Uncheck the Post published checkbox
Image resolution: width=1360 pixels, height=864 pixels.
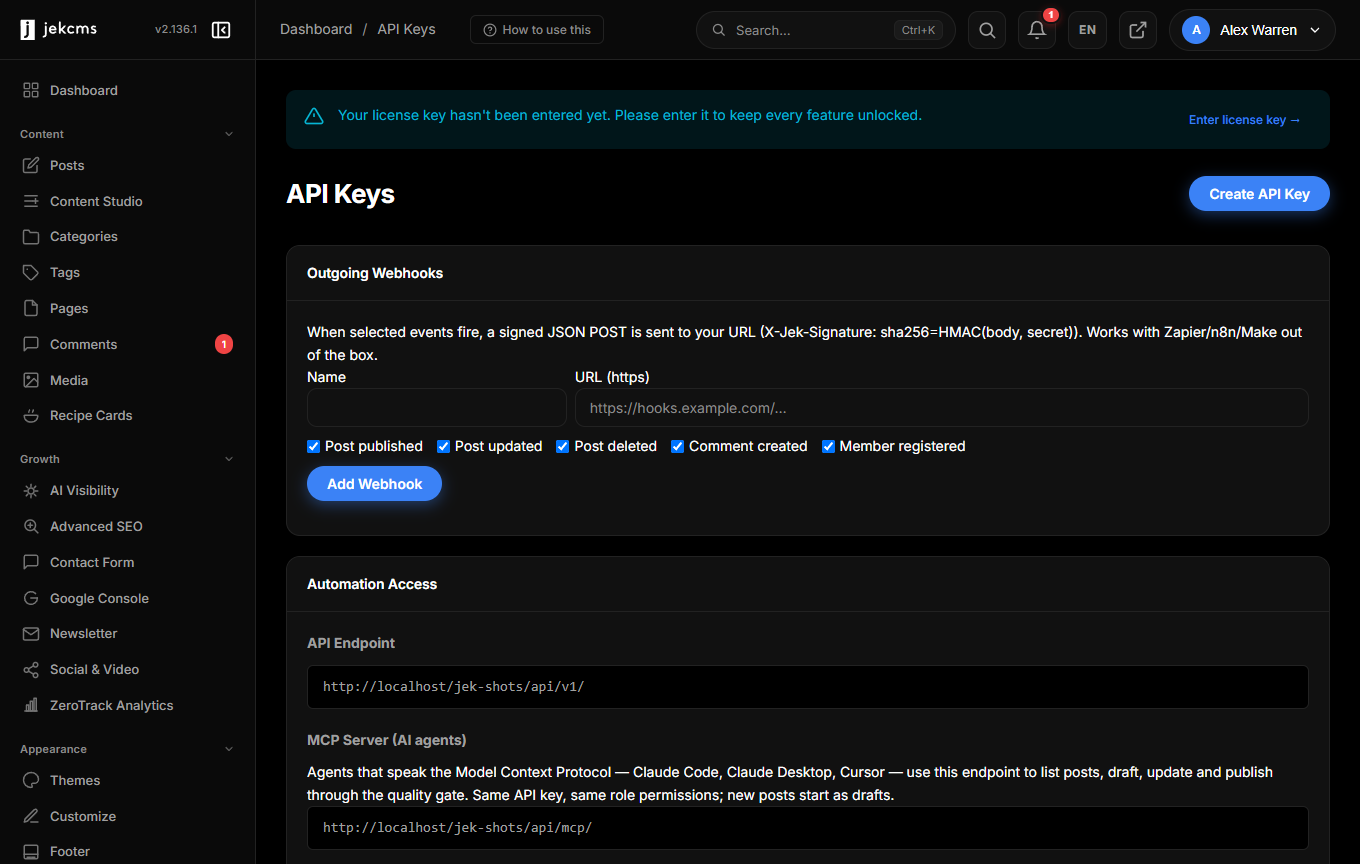314,446
